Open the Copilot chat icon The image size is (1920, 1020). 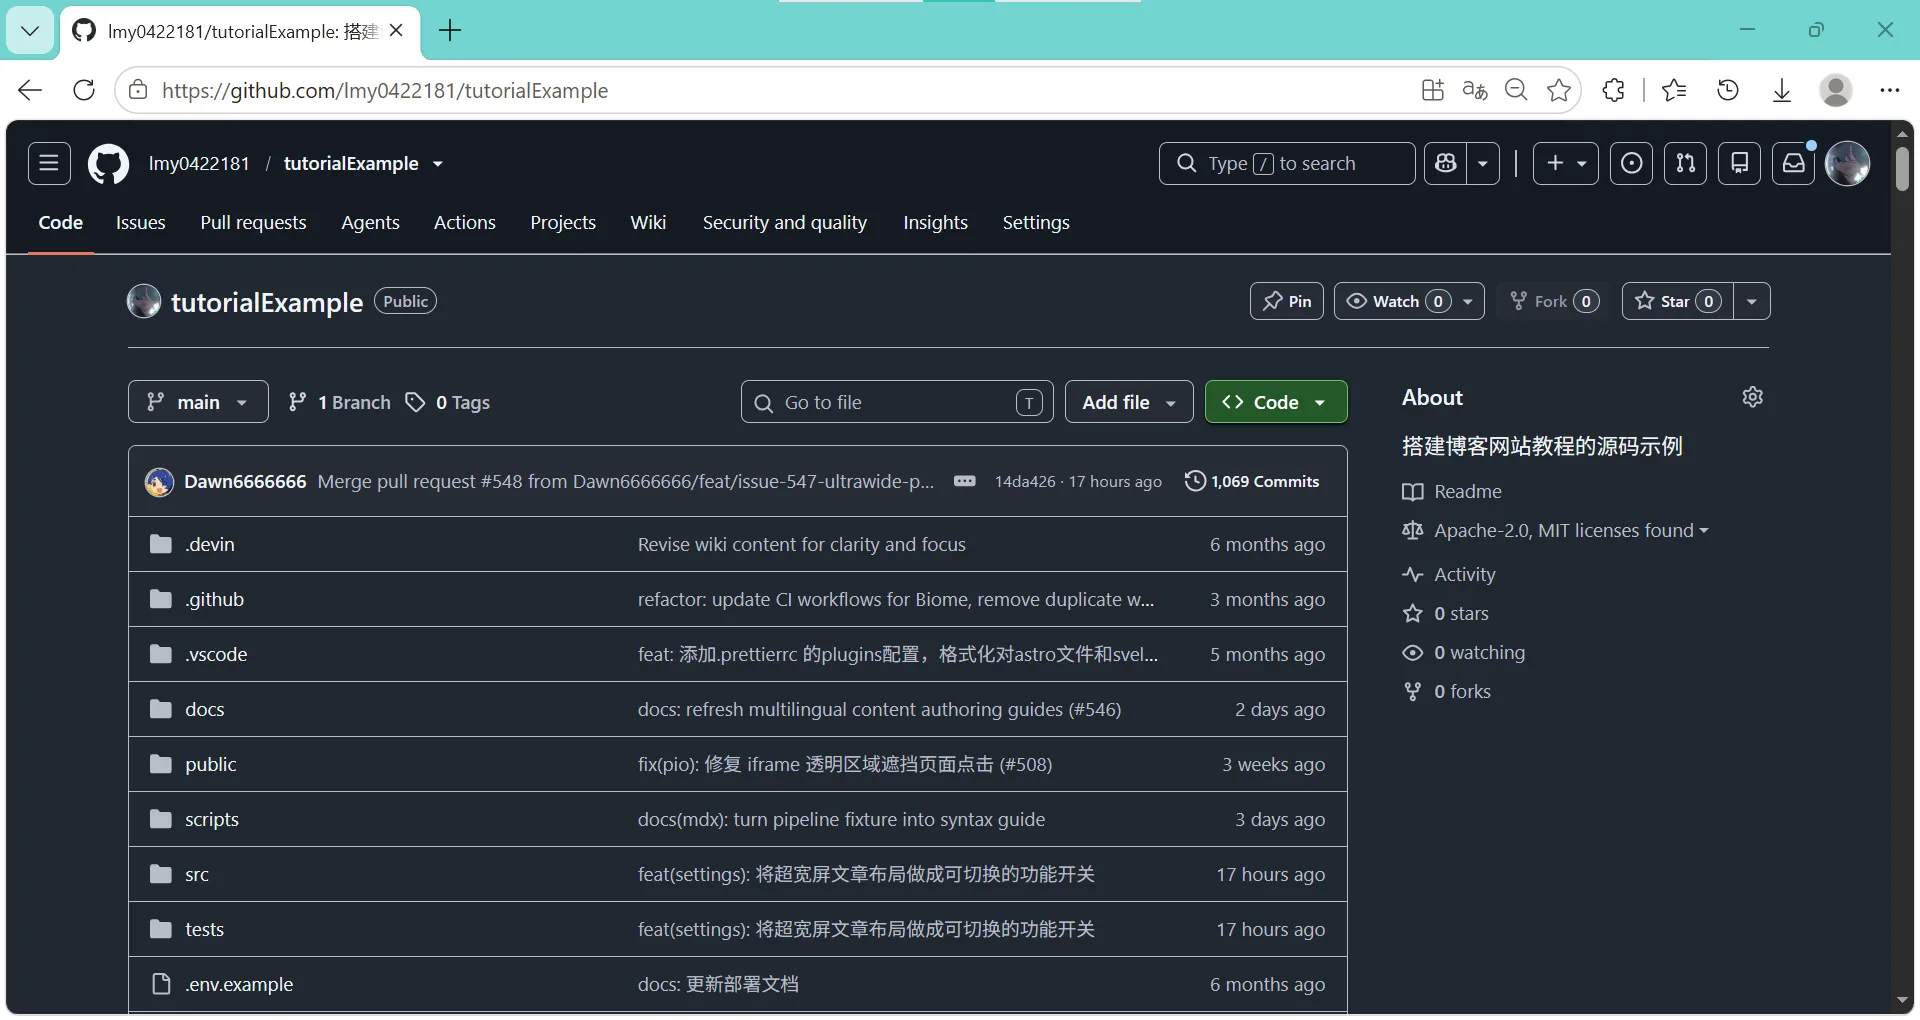(1446, 163)
